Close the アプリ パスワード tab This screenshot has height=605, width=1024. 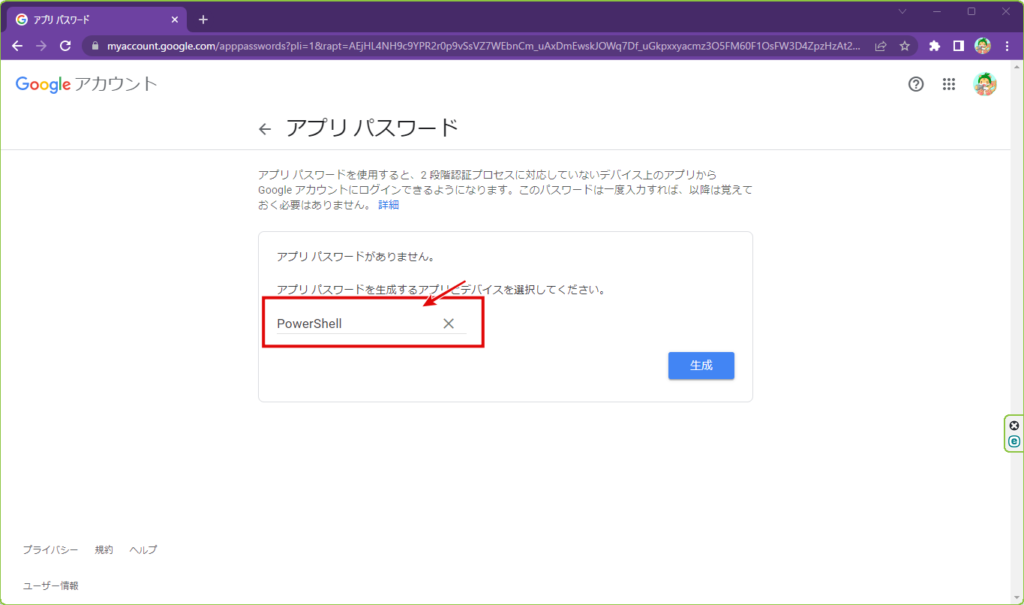(x=174, y=20)
